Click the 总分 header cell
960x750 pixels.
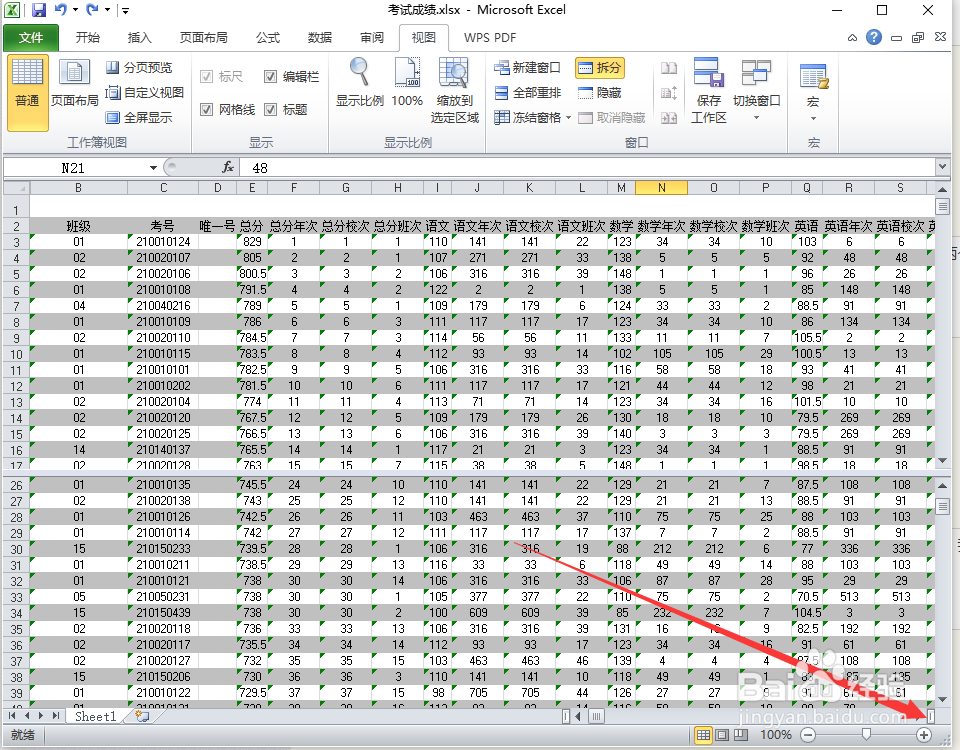pyautogui.click(x=252, y=226)
